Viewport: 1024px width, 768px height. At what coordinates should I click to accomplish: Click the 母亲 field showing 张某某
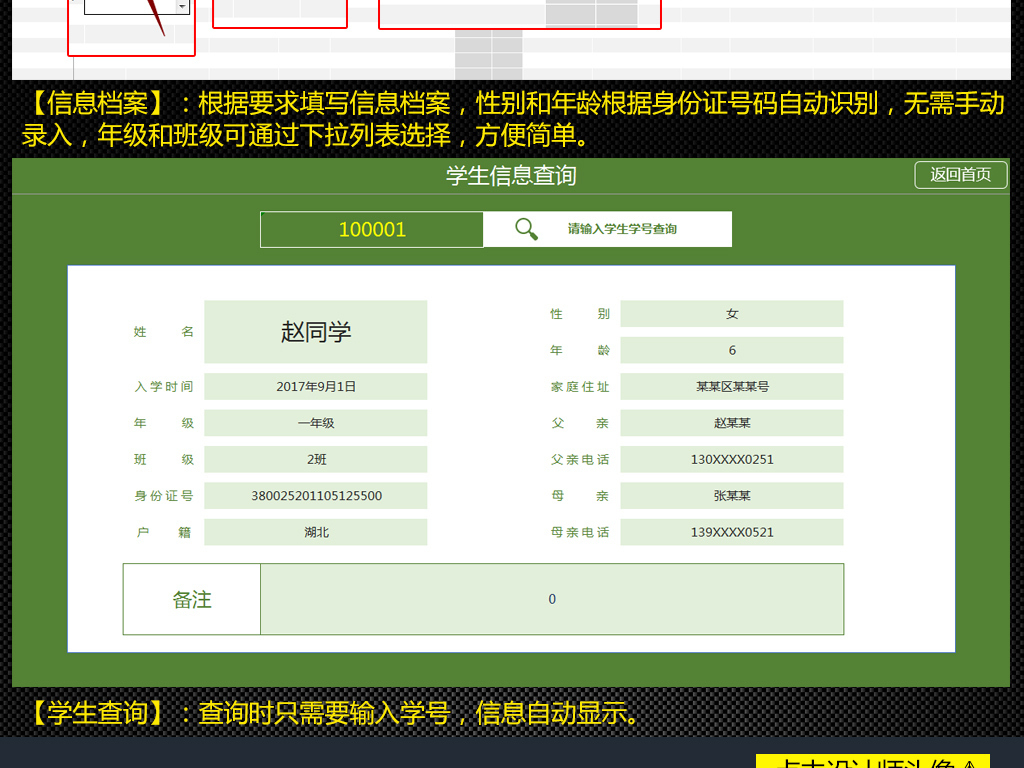[x=732, y=495]
